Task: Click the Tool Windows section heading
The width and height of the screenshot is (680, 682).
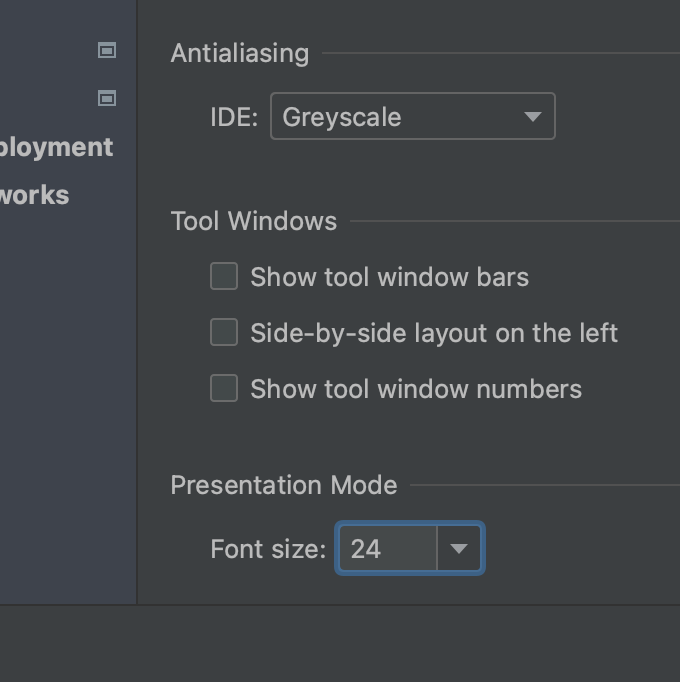Action: pos(254,221)
